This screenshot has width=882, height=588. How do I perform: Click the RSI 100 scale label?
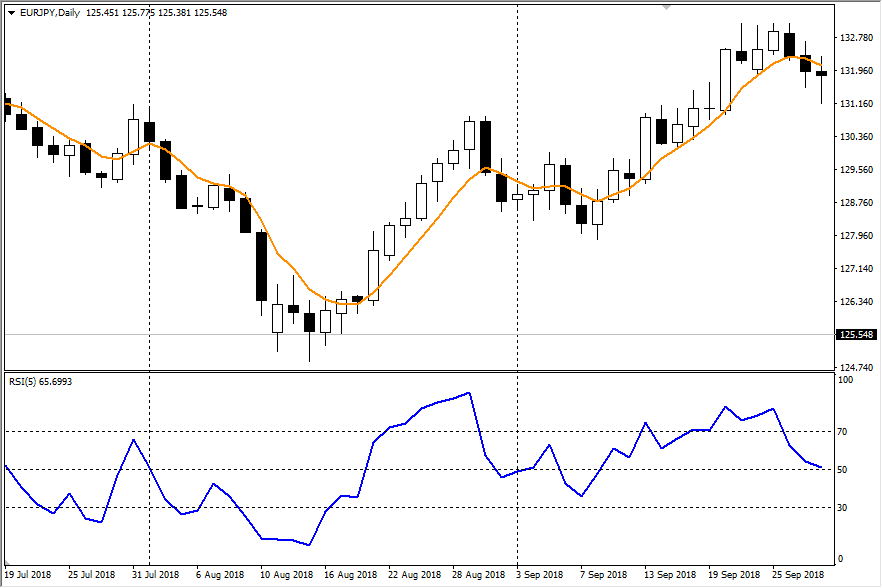click(x=847, y=380)
